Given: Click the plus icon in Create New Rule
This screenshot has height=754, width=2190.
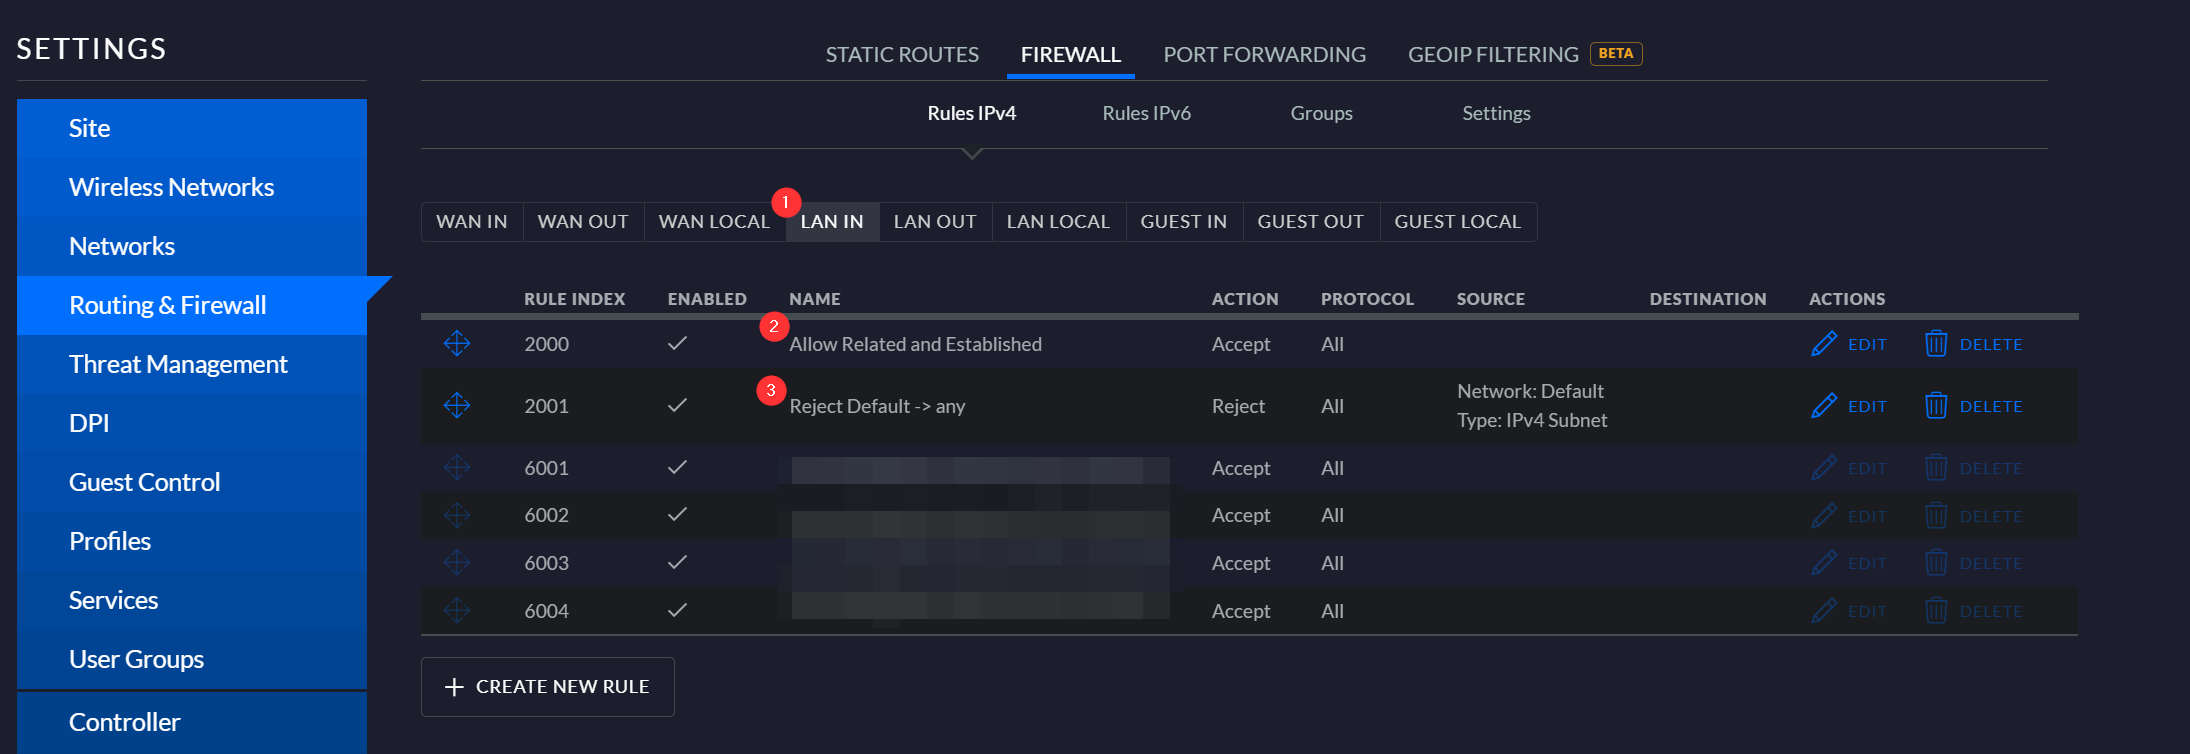Looking at the screenshot, I should pyautogui.click(x=454, y=687).
